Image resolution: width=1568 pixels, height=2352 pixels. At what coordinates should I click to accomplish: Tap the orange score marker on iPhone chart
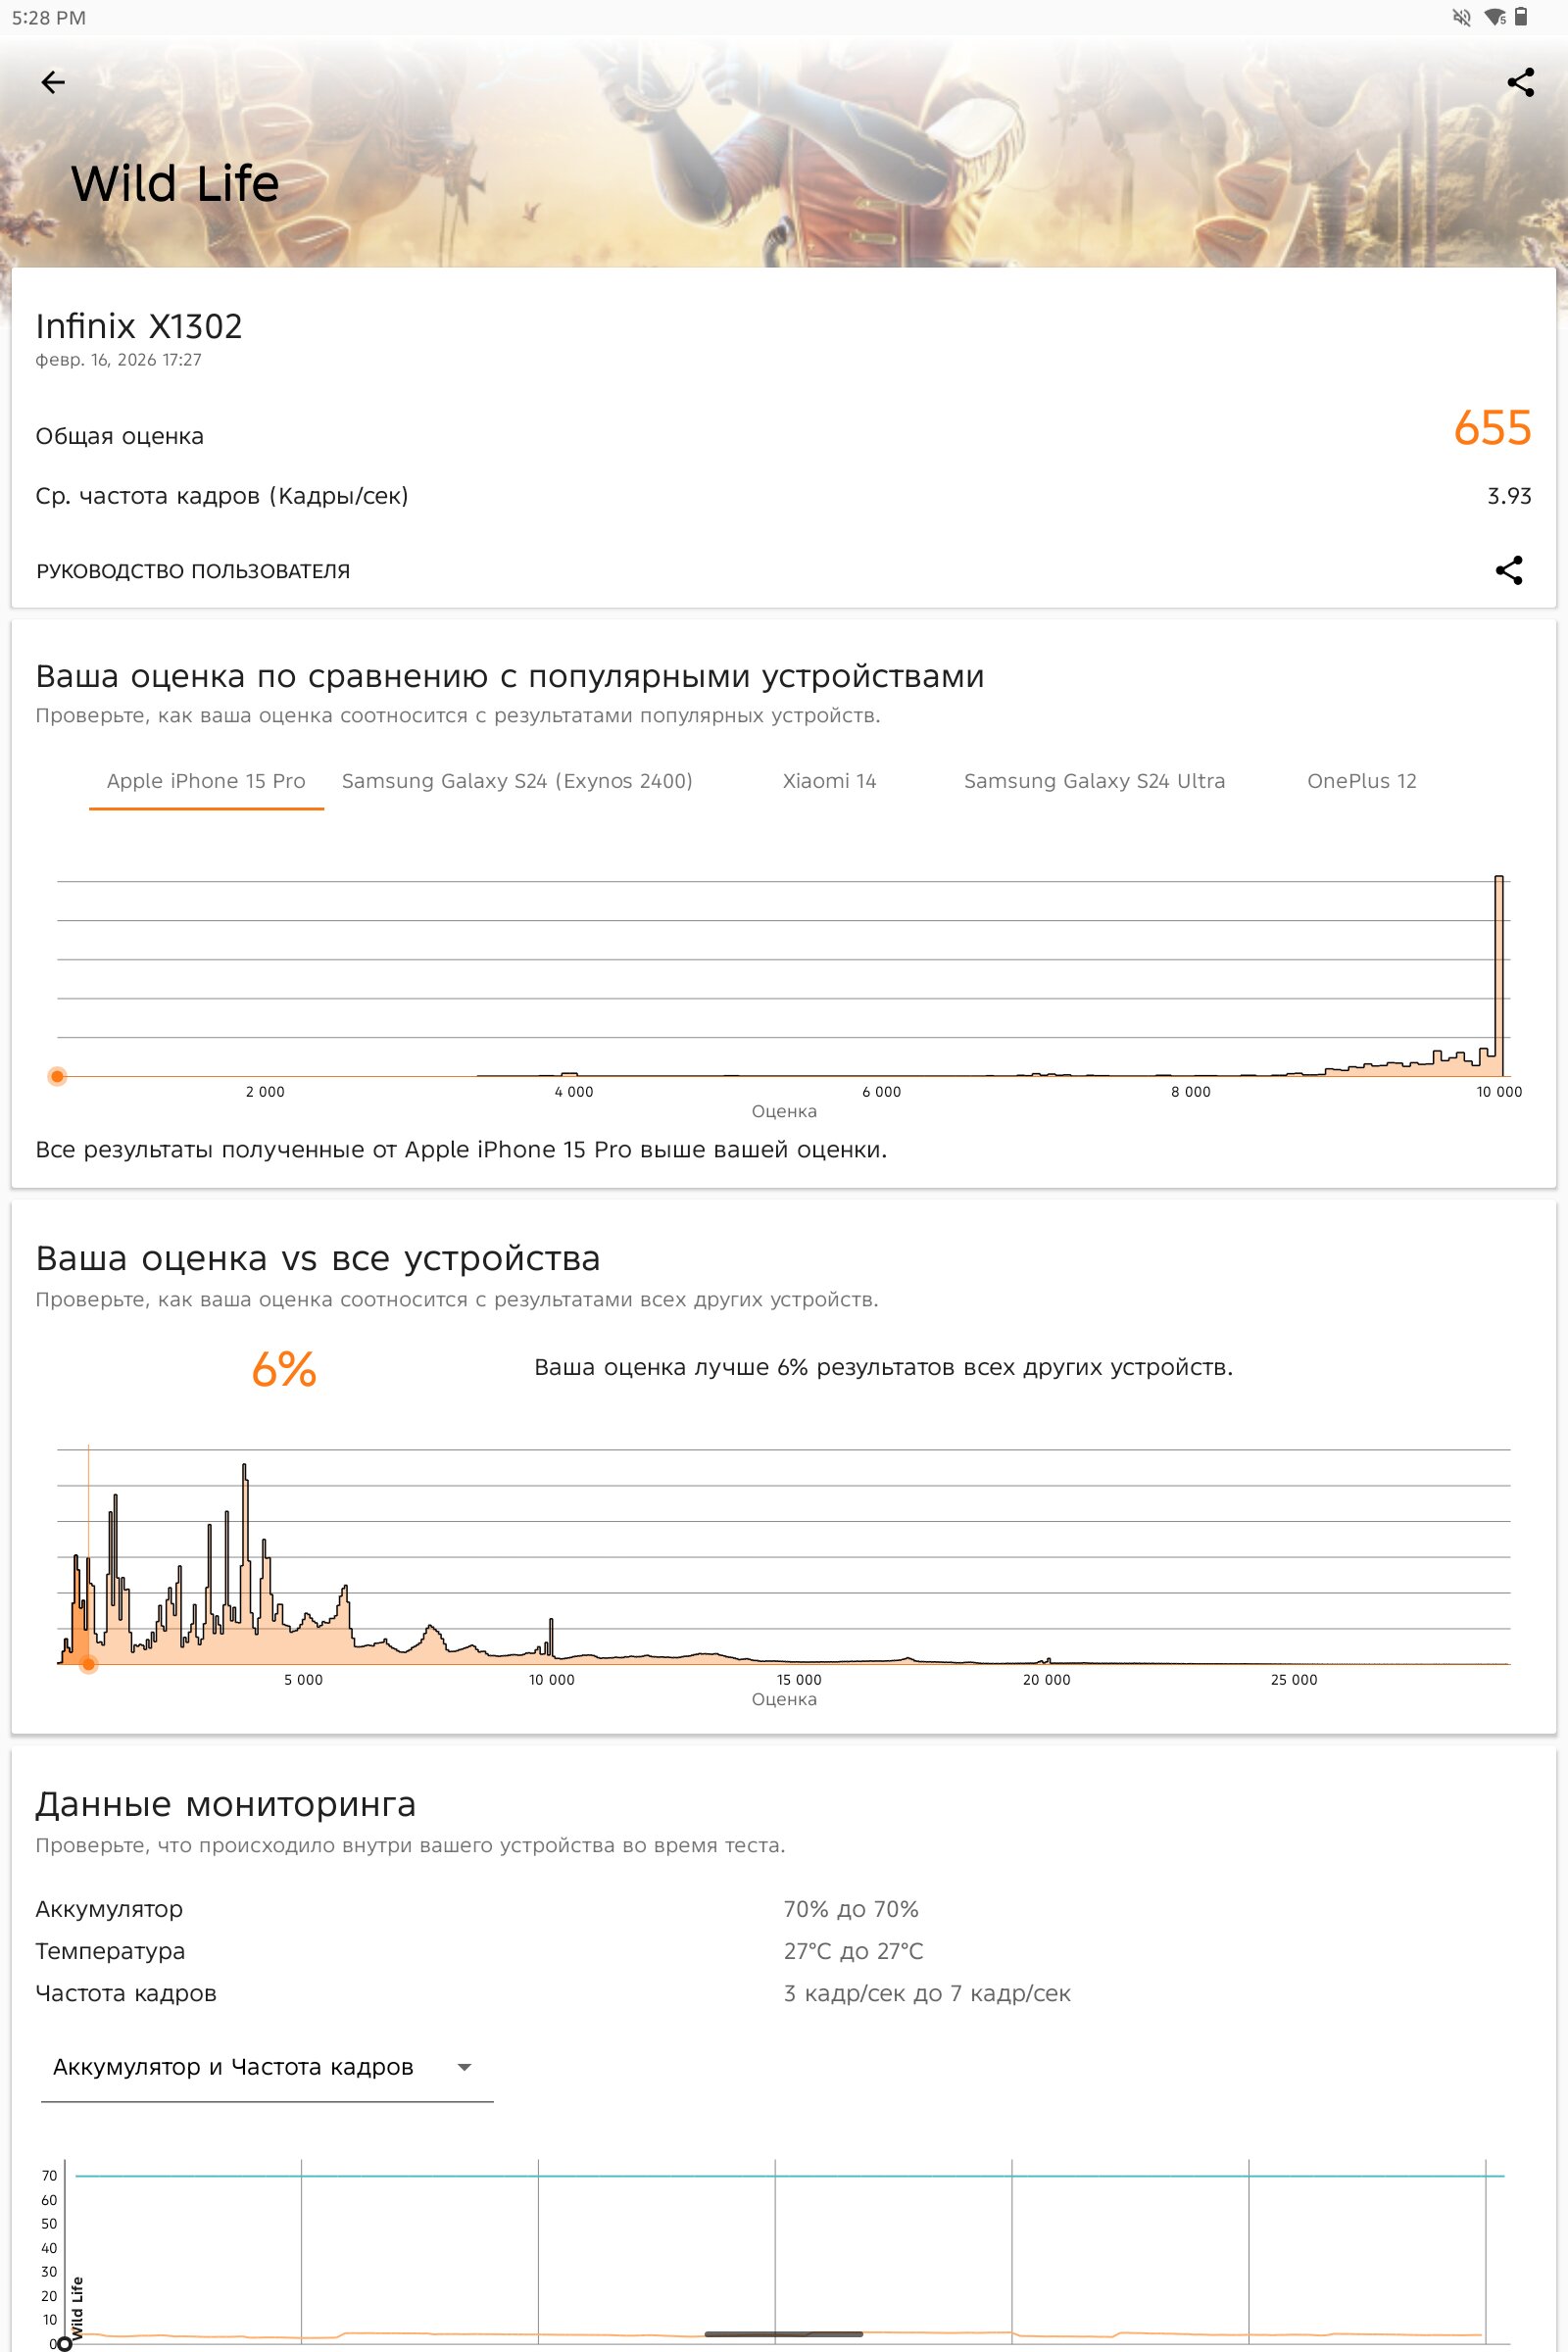click(58, 1076)
